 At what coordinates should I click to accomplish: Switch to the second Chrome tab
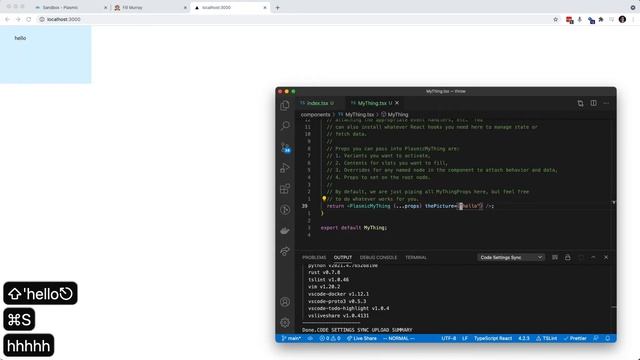point(150,8)
